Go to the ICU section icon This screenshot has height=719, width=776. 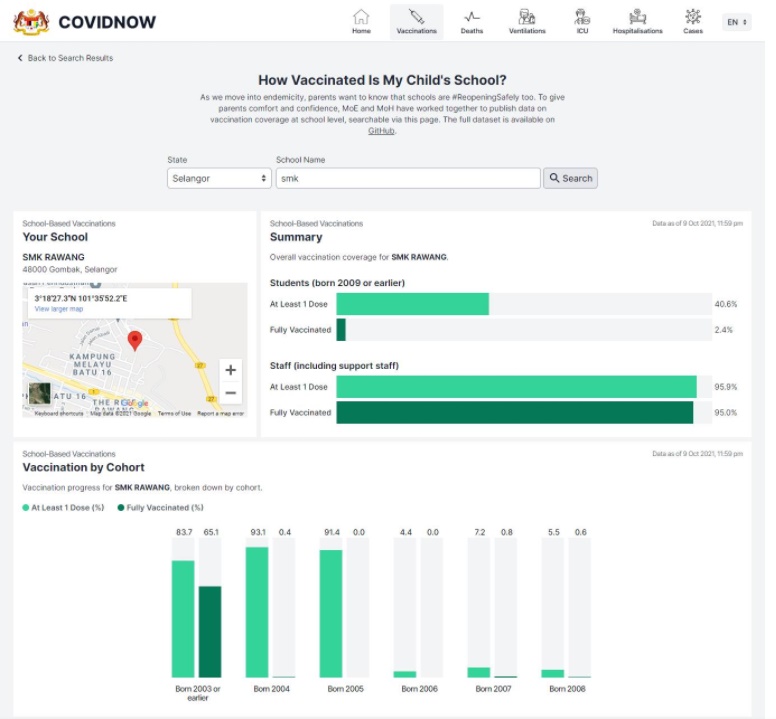click(x=582, y=17)
